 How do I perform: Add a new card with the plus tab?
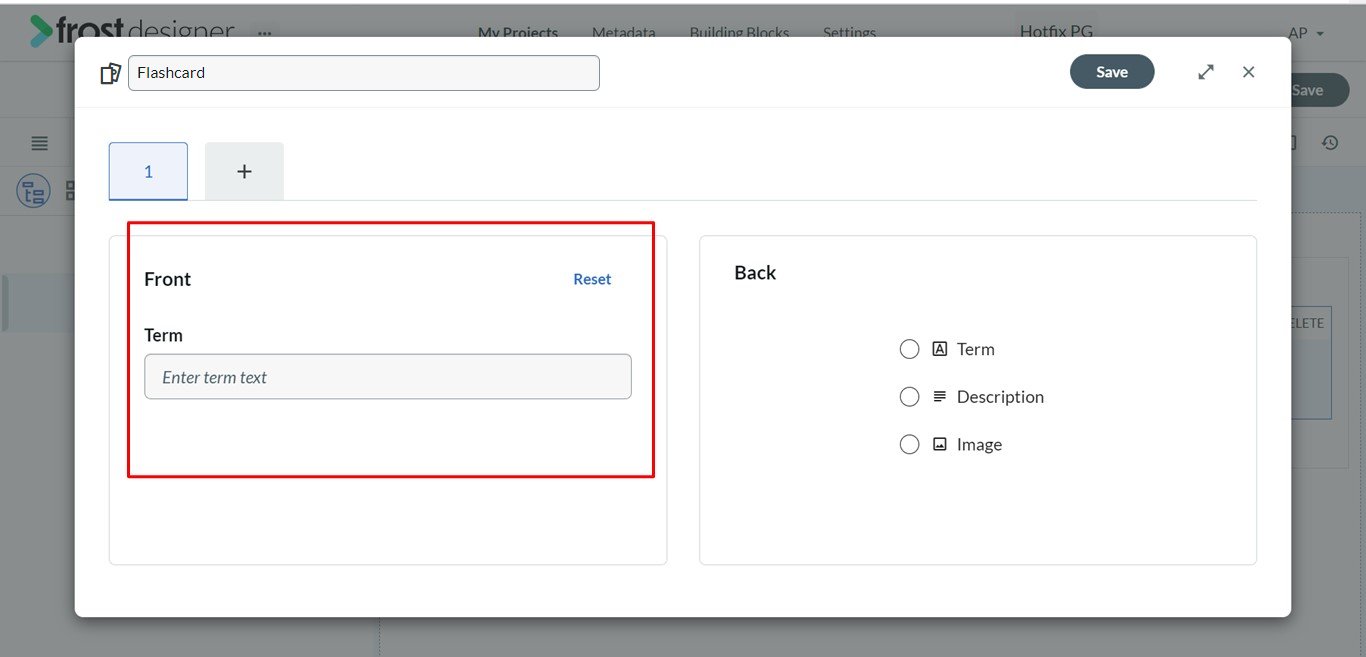244,171
